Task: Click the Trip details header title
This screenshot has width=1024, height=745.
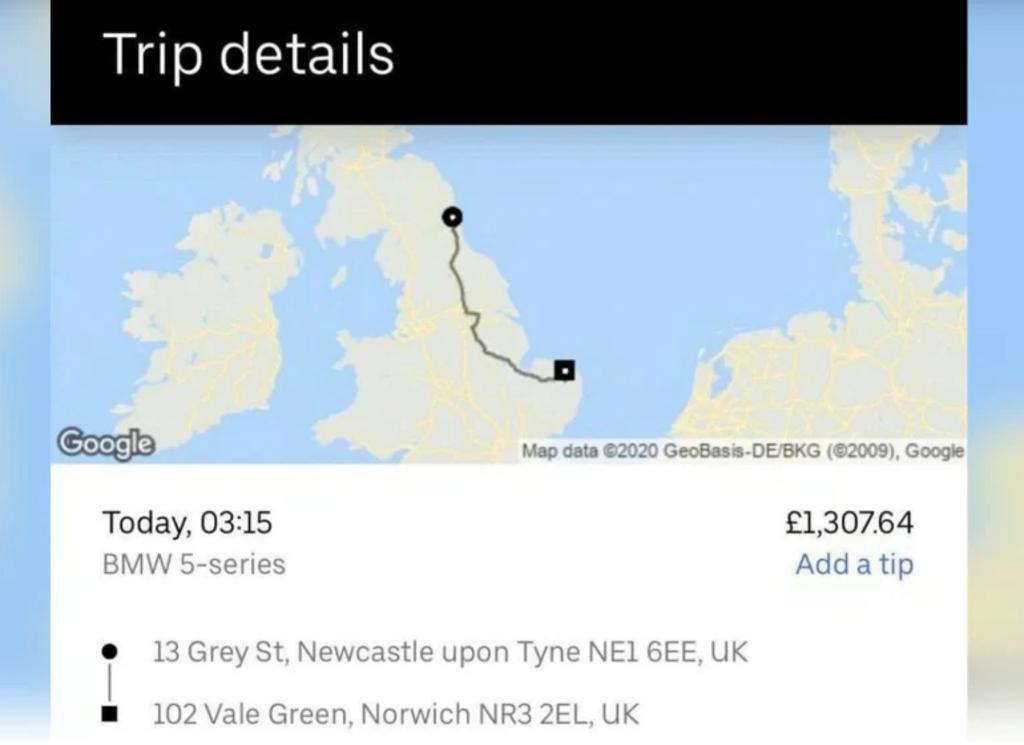Action: 249,55
